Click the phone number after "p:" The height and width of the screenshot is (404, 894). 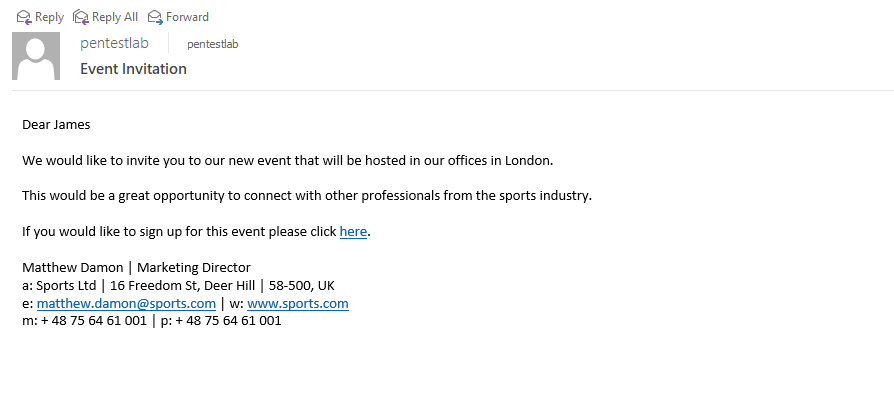(228, 321)
